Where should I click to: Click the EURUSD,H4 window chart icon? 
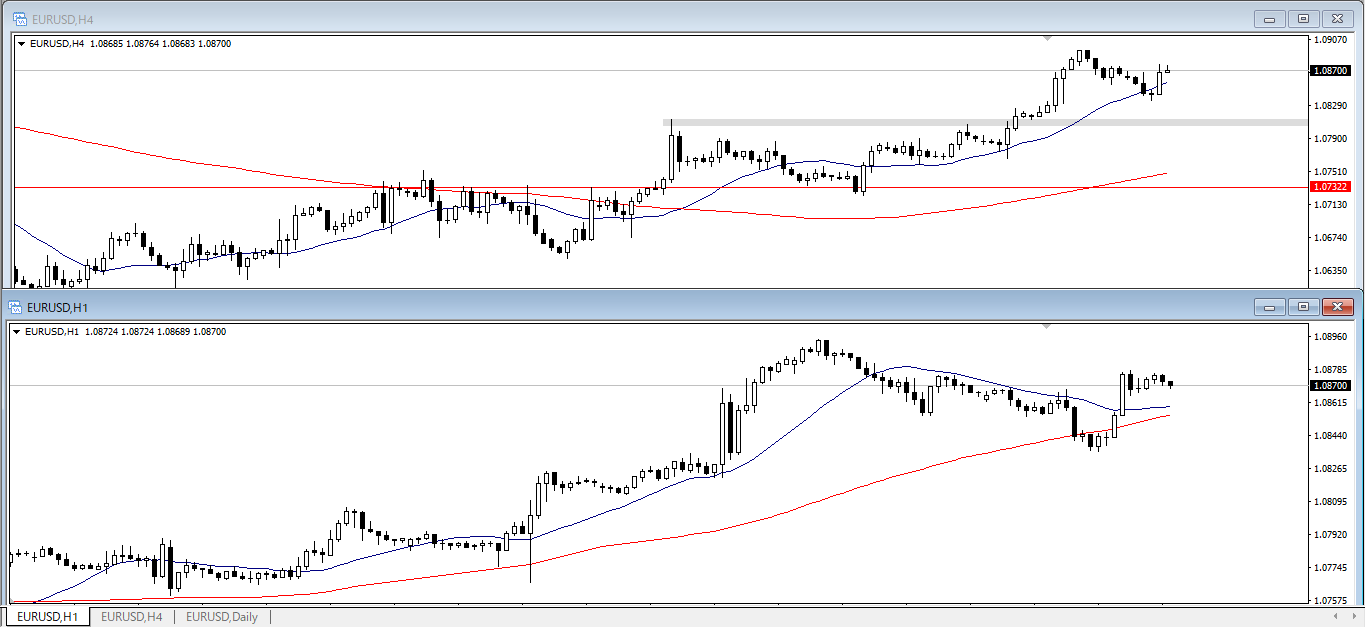pyautogui.click(x=18, y=18)
